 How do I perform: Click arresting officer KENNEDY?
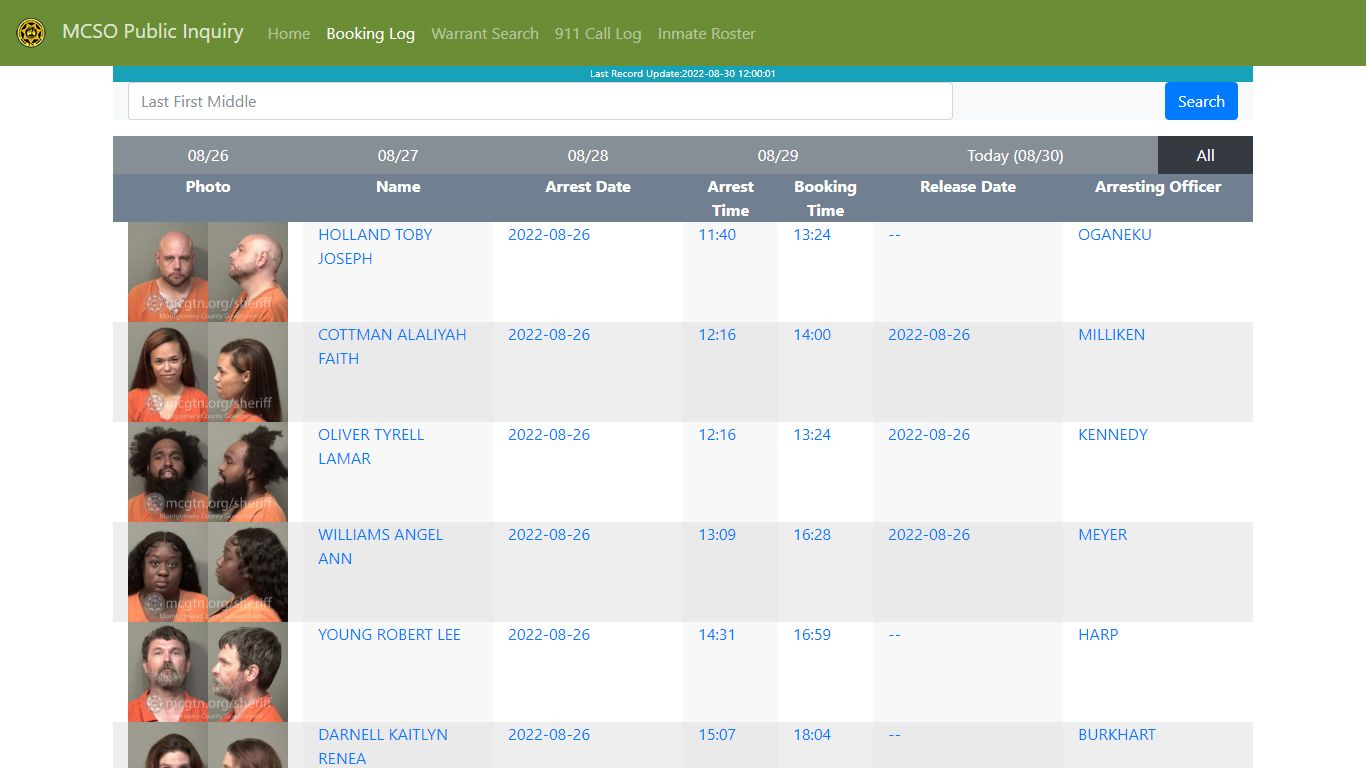(1112, 434)
